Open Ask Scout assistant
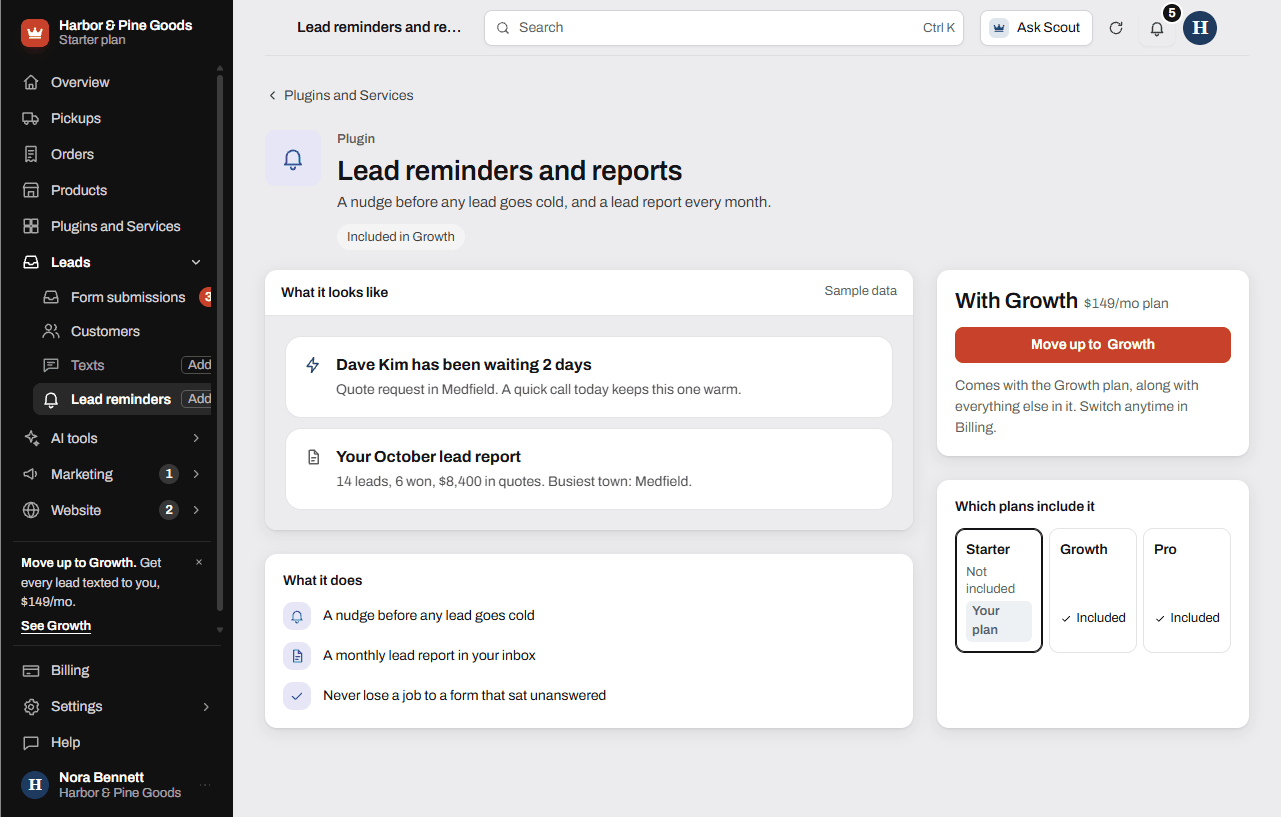The height and width of the screenshot is (817, 1281). tap(1036, 28)
